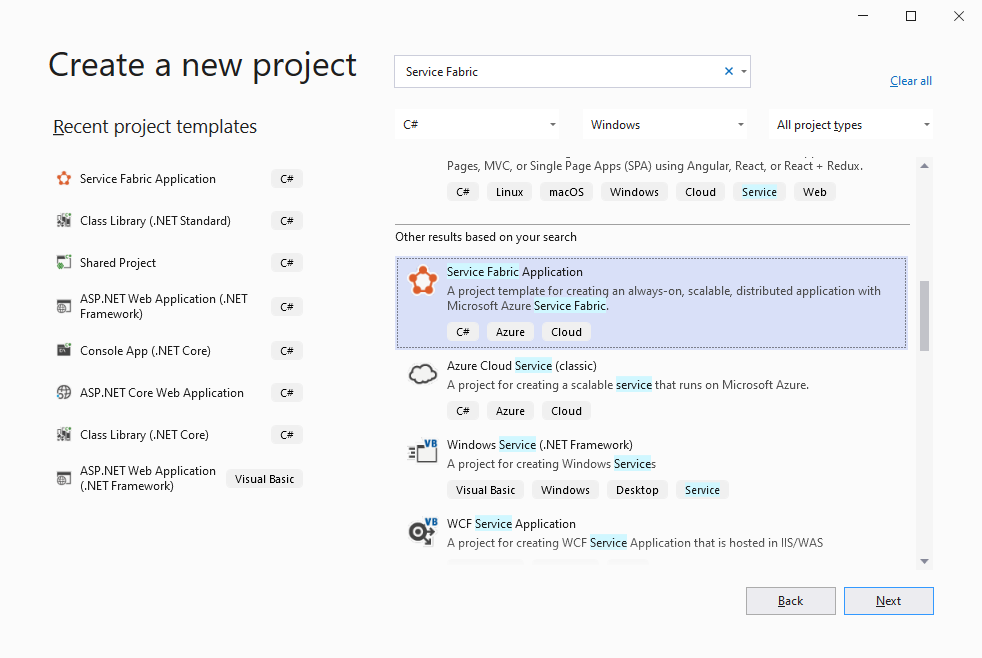Click the Next button
The width and height of the screenshot is (982, 658).
pos(889,601)
